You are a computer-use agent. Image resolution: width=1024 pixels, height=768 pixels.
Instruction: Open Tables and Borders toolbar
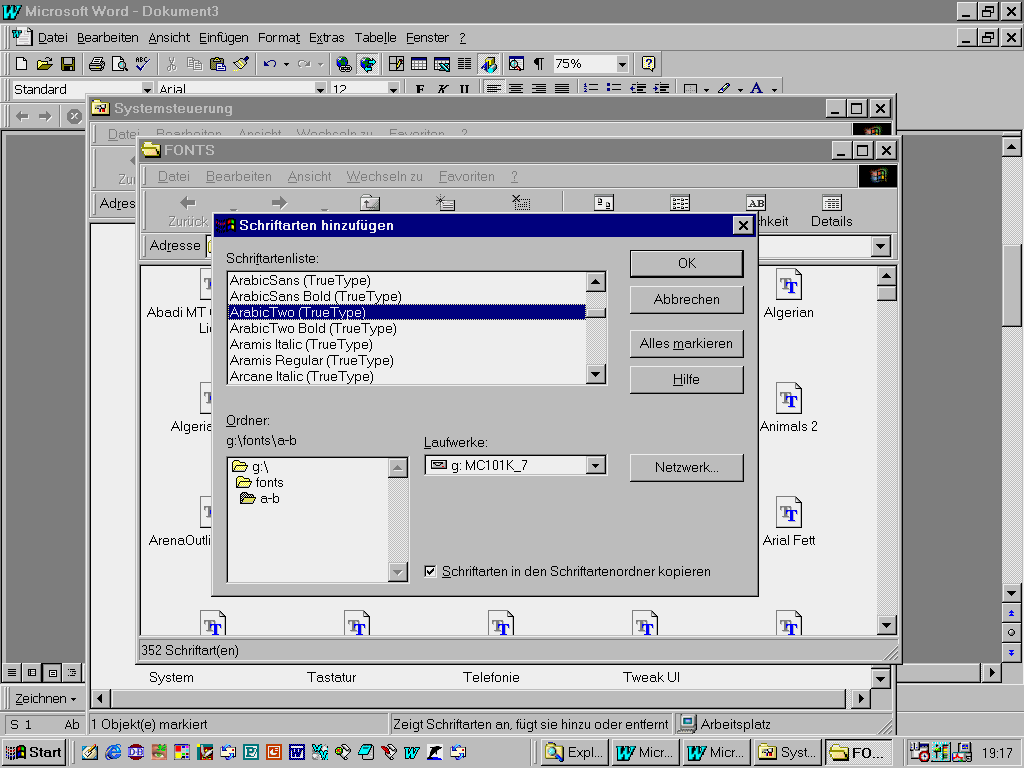(396, 64)
